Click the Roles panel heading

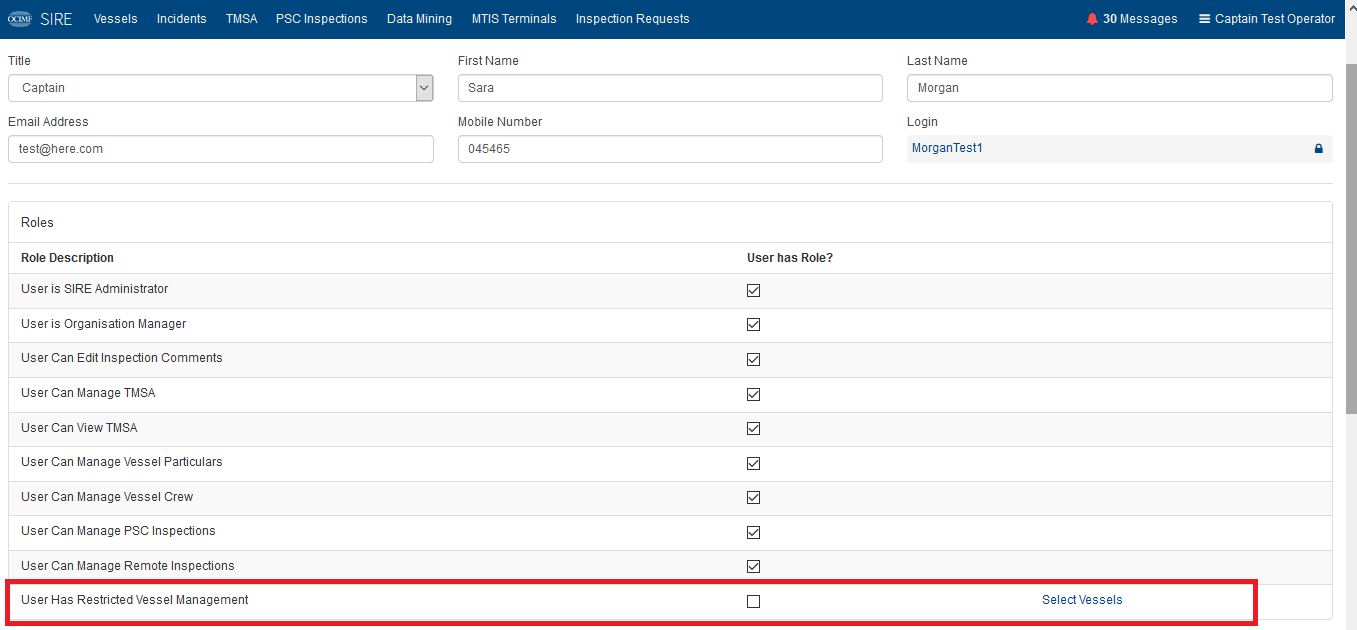(x=37, y=222)
